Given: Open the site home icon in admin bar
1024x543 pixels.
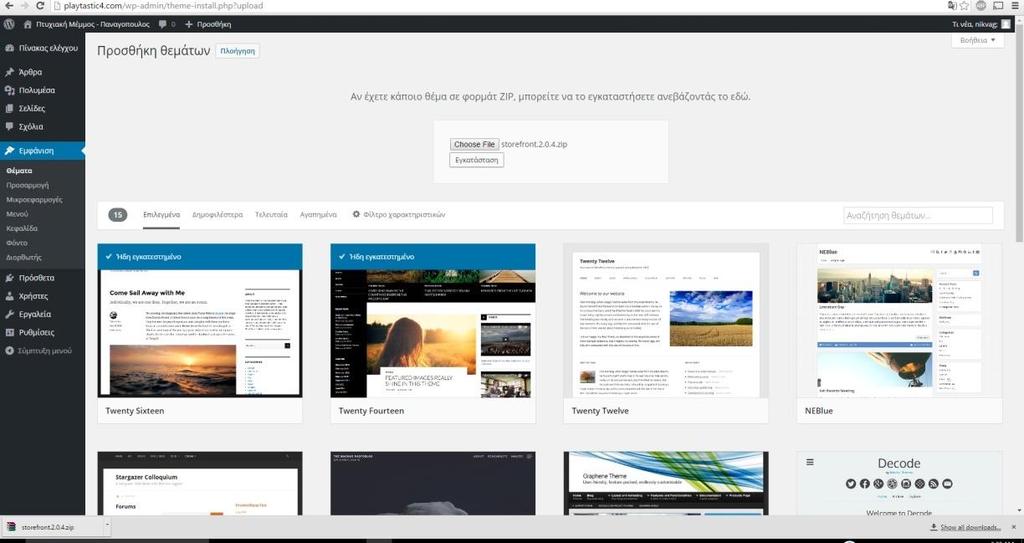Looking at the screenshot, I should pyautogui.click(x=27, y=24).
